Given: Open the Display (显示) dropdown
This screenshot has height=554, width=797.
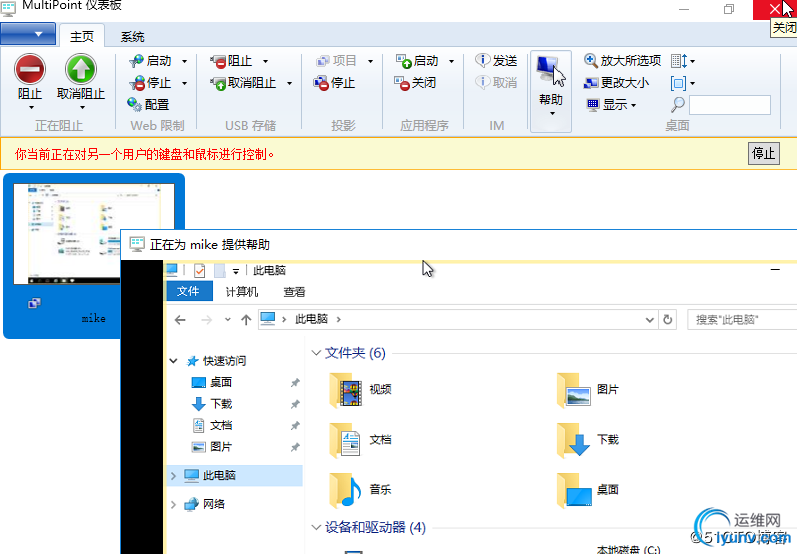Looking at the screenshot, I should [611, 105].
